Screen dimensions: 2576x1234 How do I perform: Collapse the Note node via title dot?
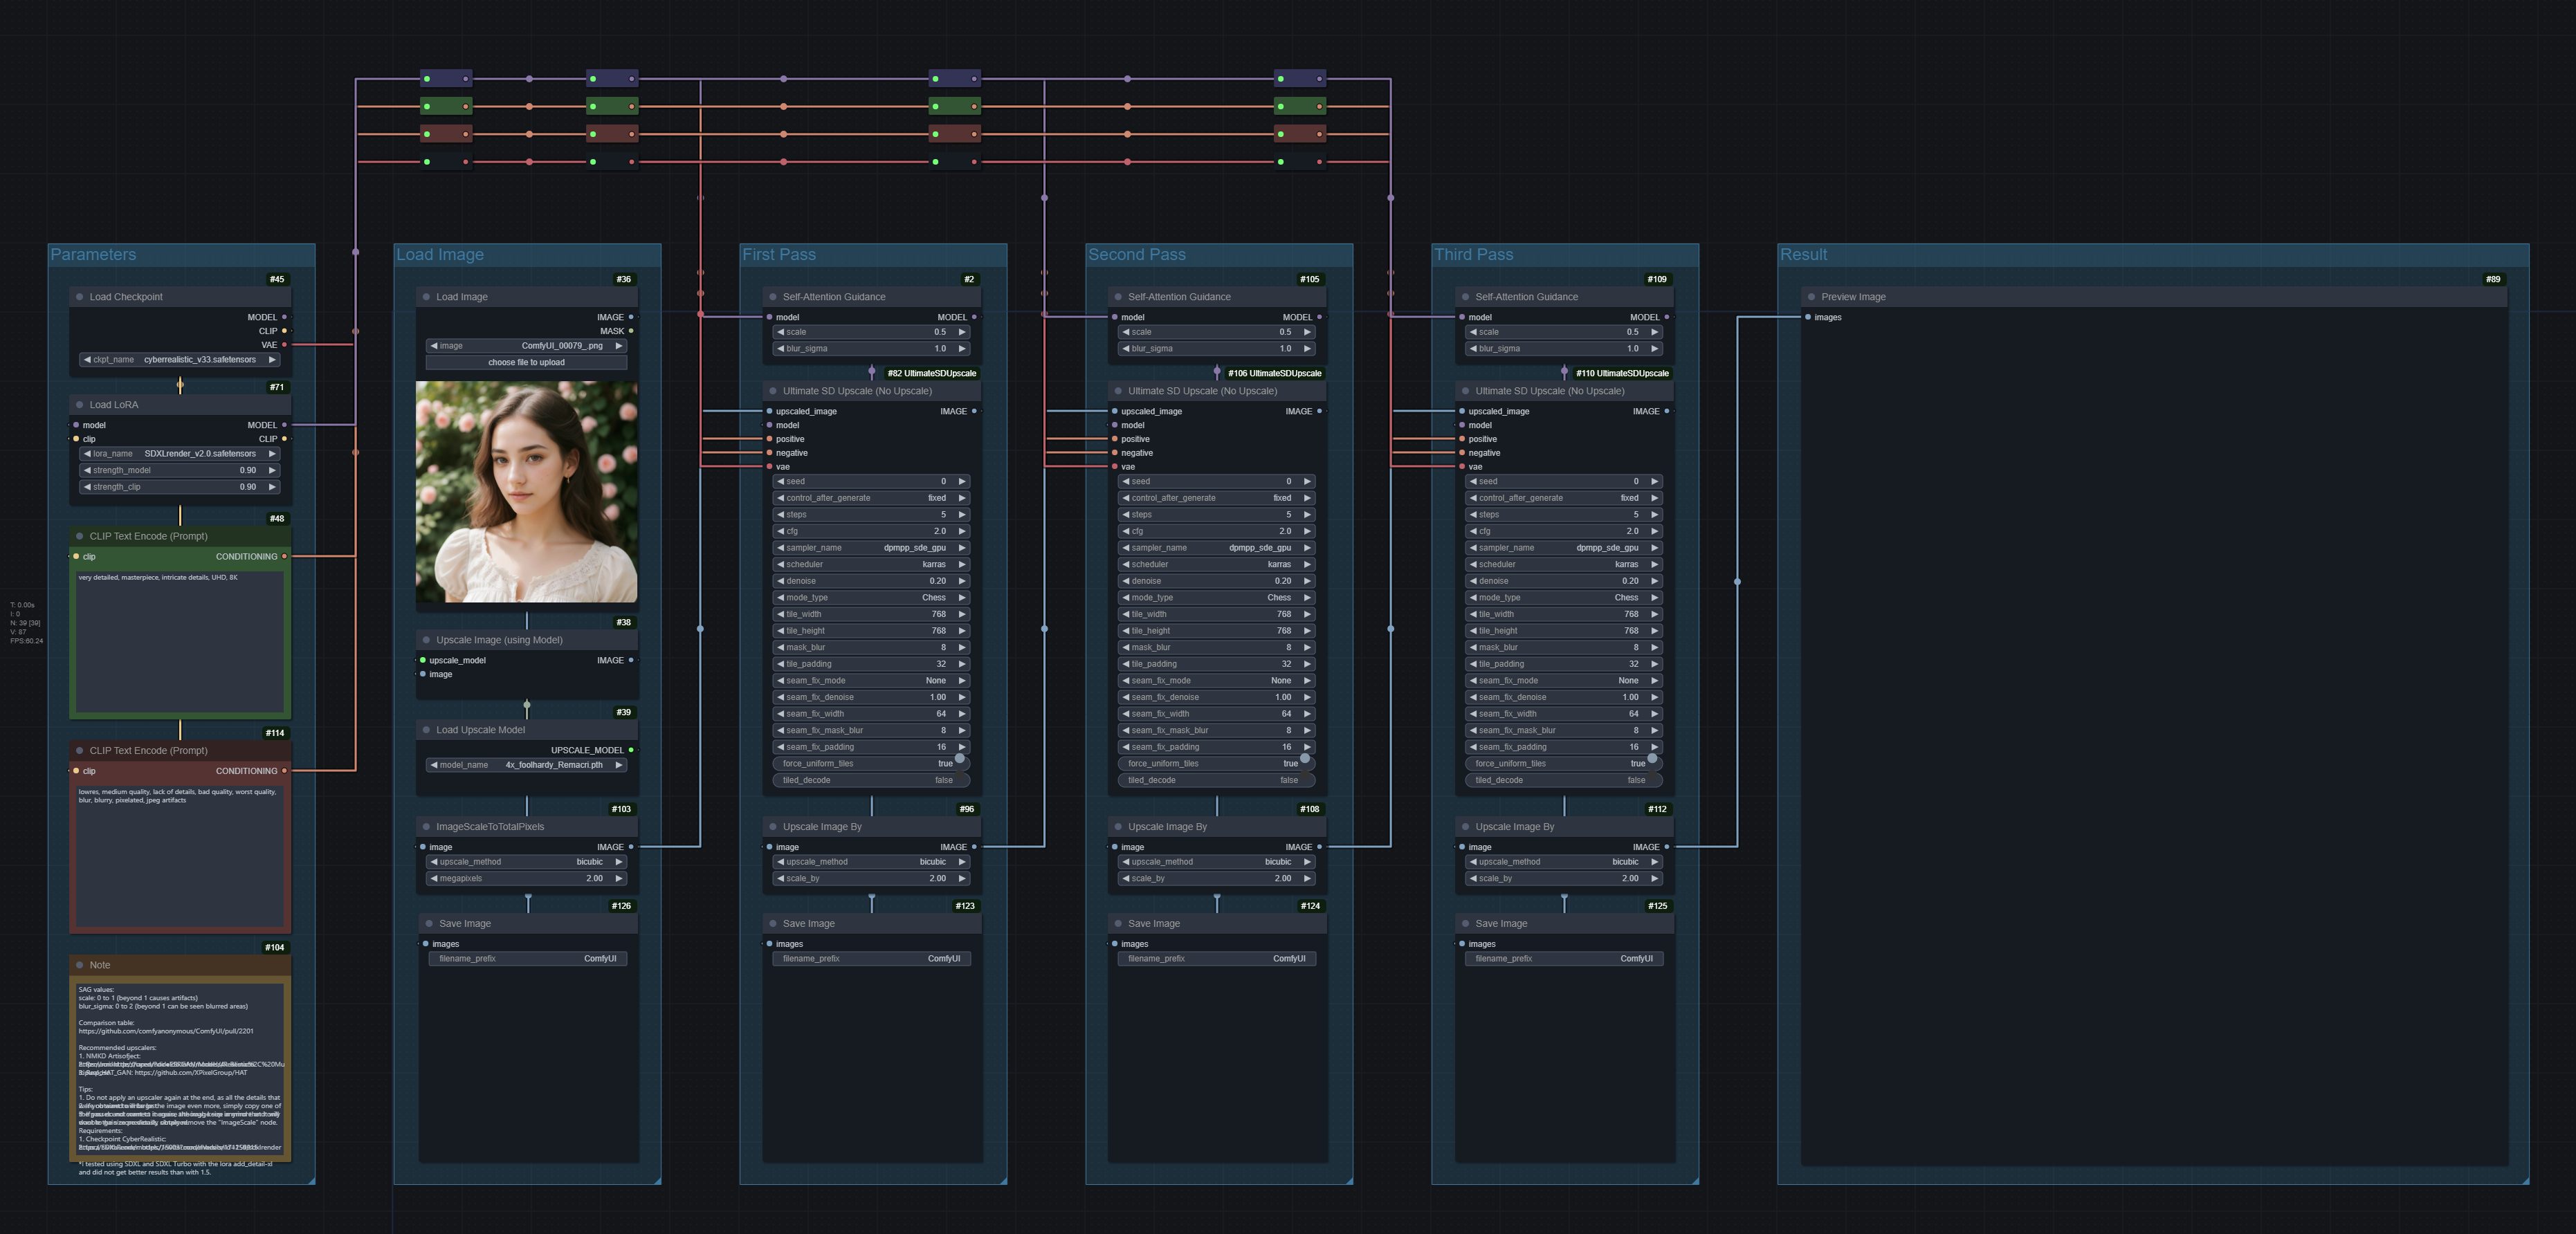coord(80,965)
